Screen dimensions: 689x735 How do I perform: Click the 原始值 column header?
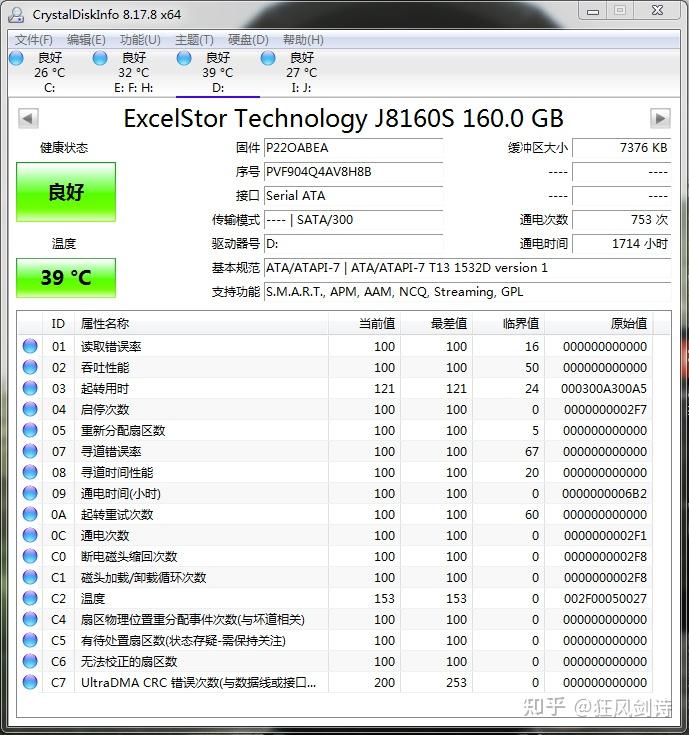point(599,323)
